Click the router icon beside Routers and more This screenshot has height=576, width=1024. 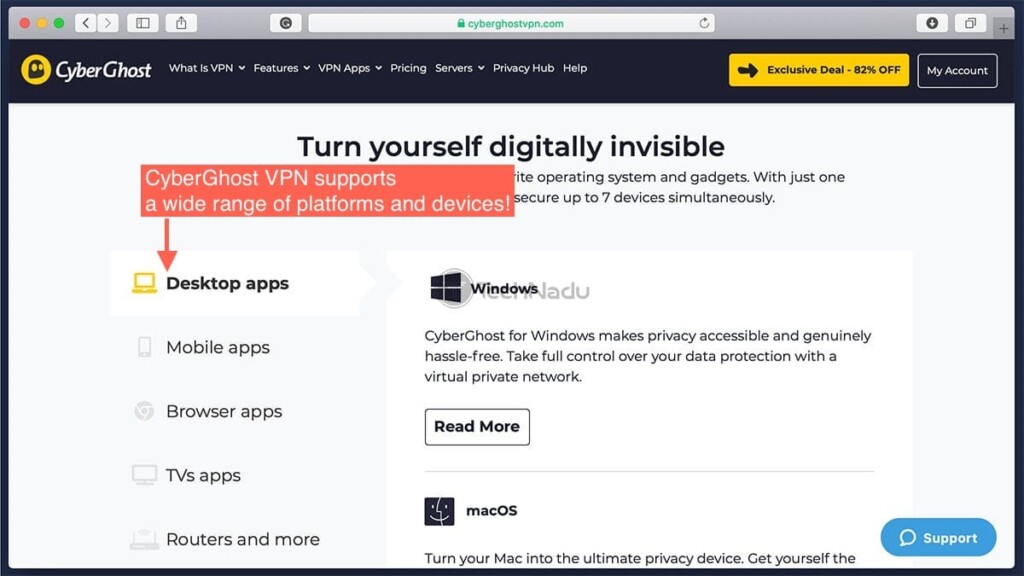[144, 539]
